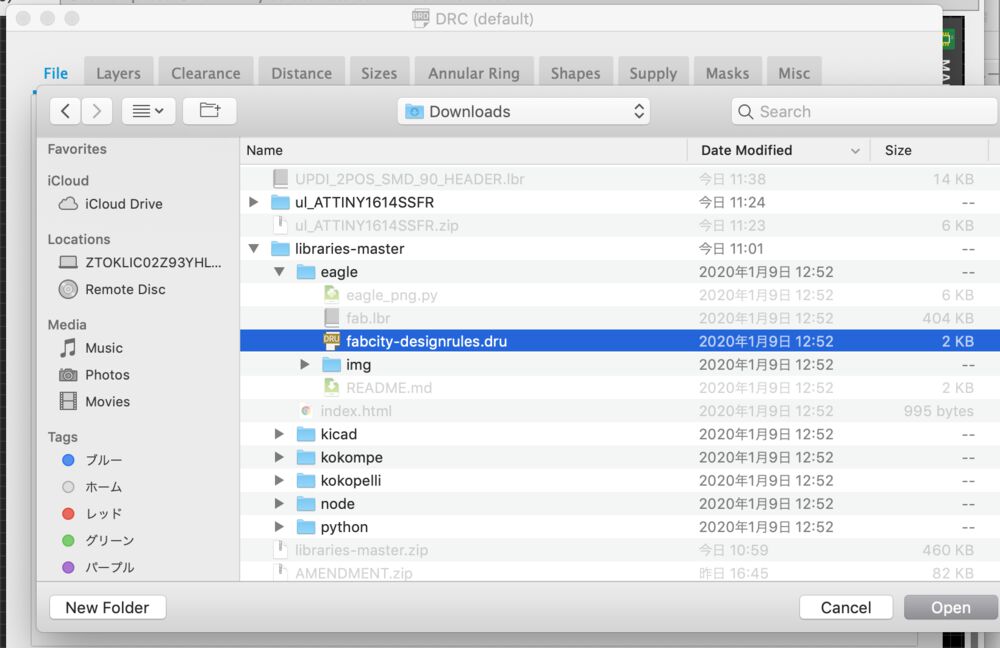Select the purple パープル tag
1000x648 pixels.
98,568
